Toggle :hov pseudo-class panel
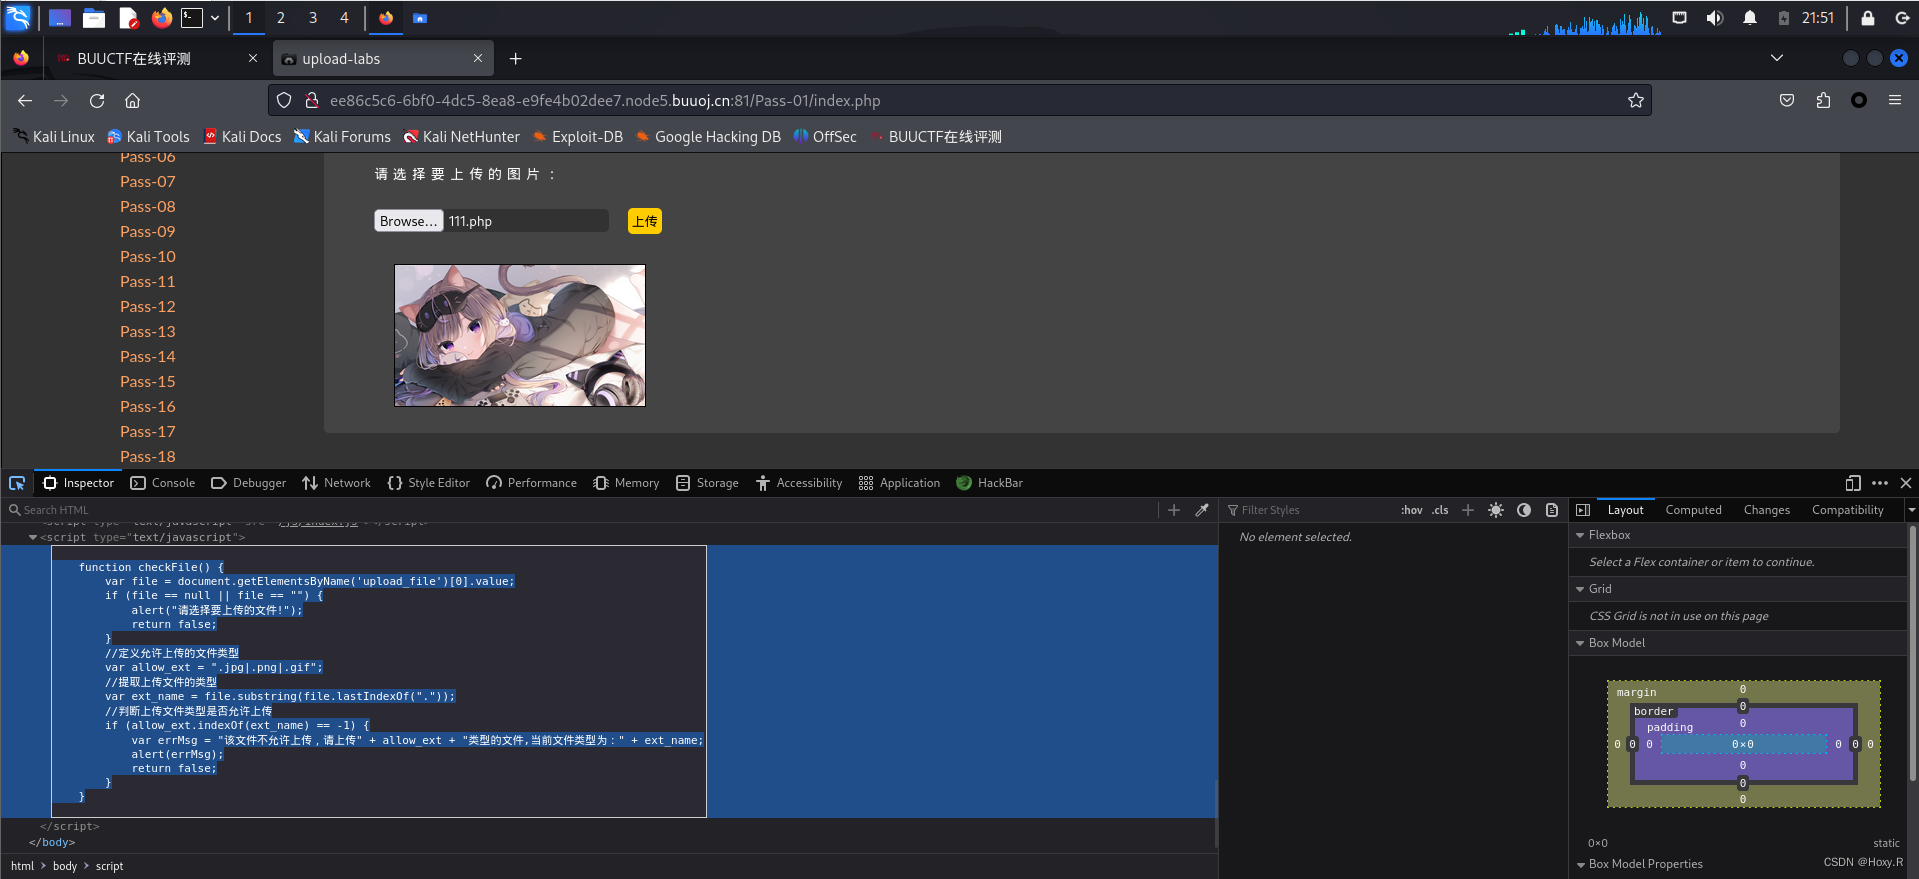Viewport: 1919px width, 879px height. [1411, 510]
